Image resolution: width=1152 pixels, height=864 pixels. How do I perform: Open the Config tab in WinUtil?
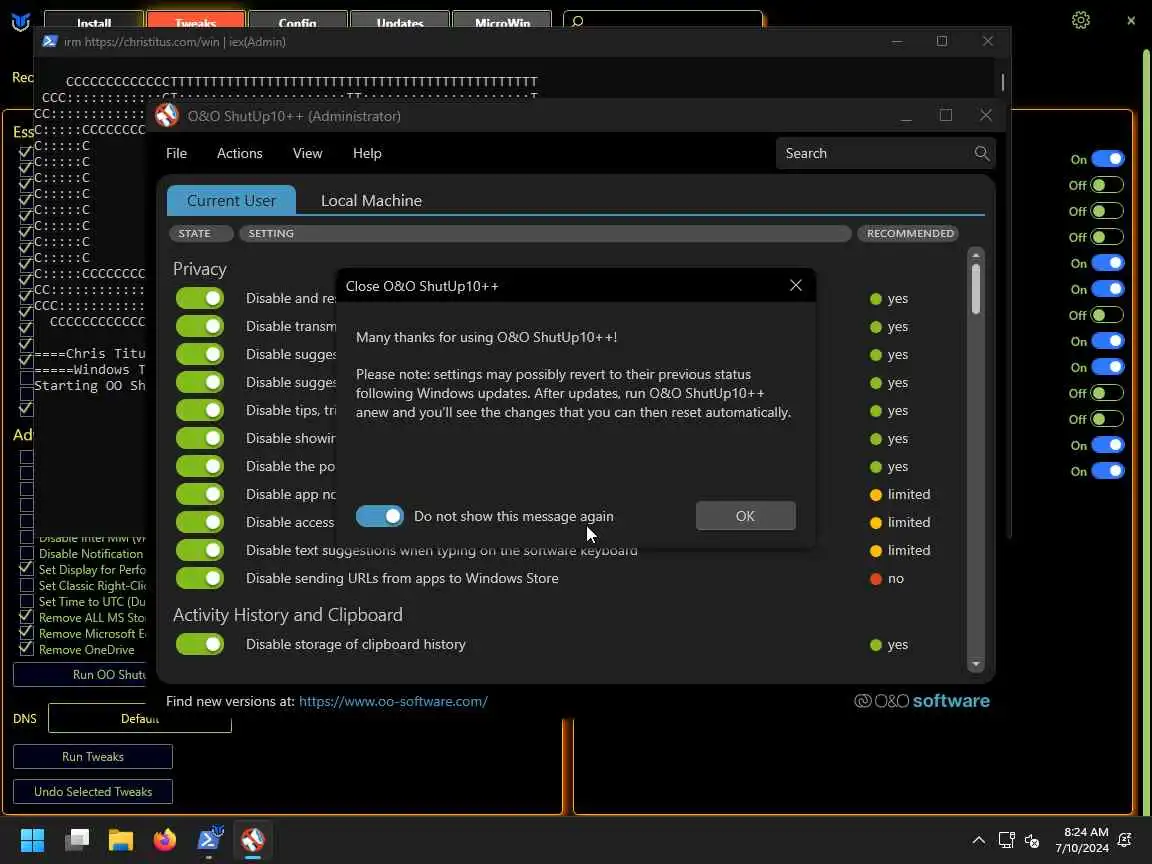point(298,21)
